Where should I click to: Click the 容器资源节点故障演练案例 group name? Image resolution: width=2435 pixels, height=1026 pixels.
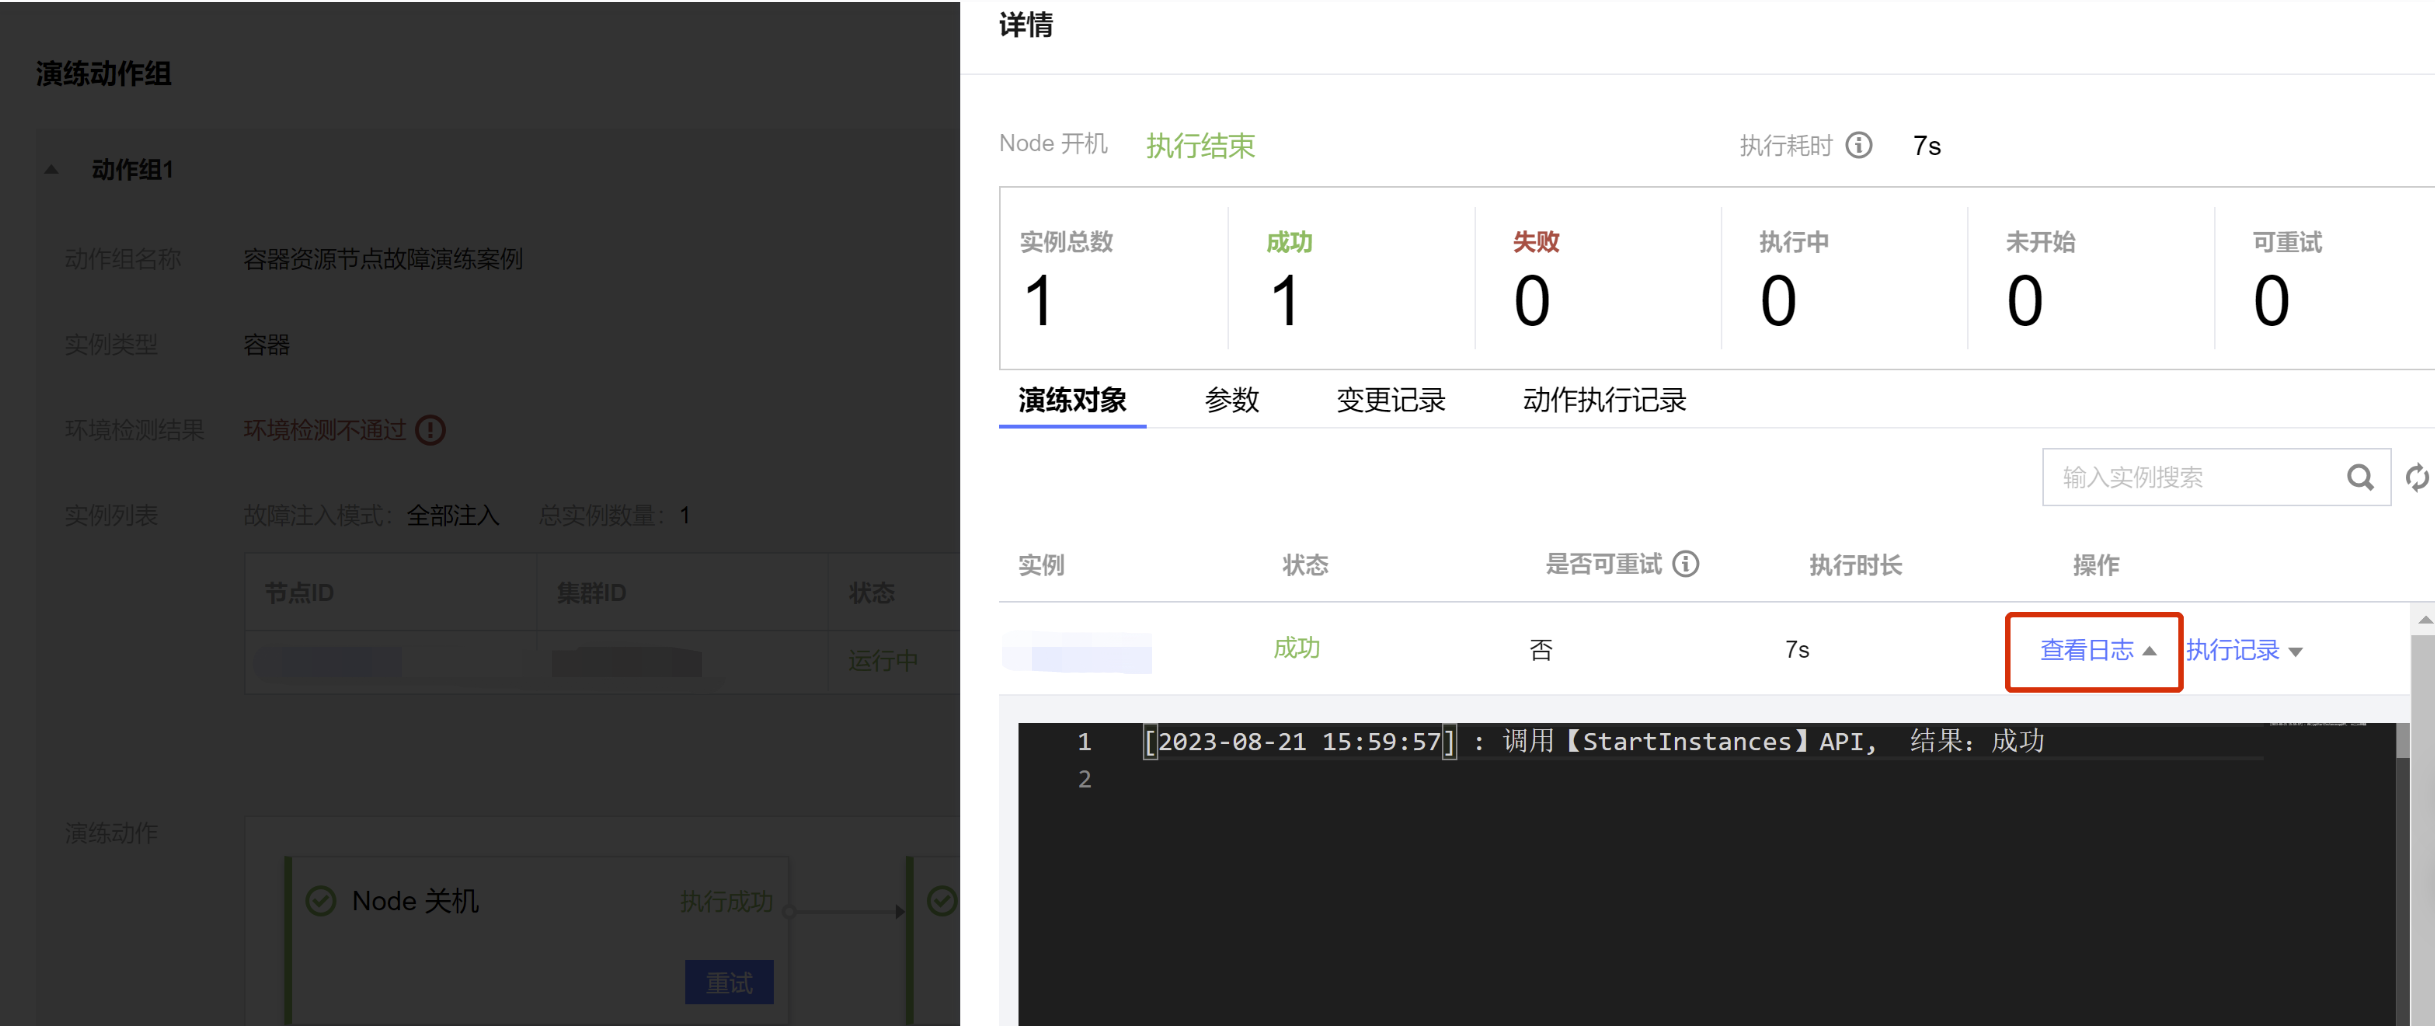(383, 259)
